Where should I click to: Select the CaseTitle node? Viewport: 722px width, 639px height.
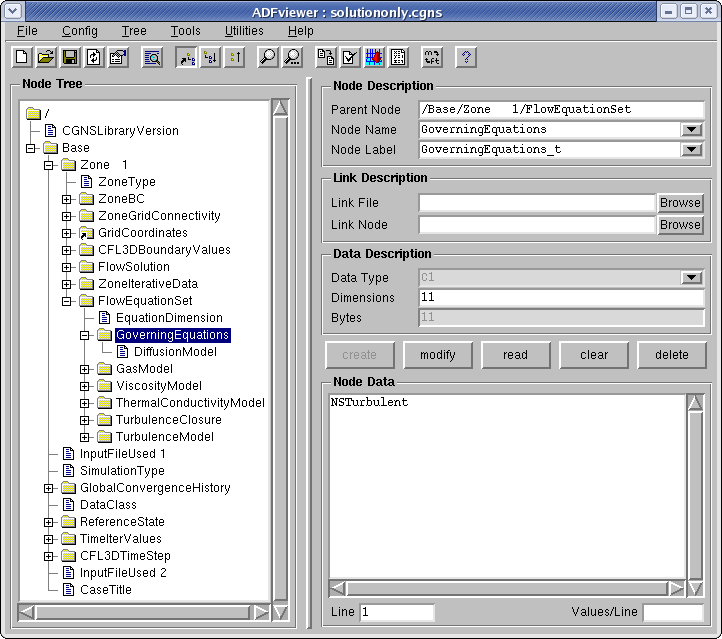point(106,590)
